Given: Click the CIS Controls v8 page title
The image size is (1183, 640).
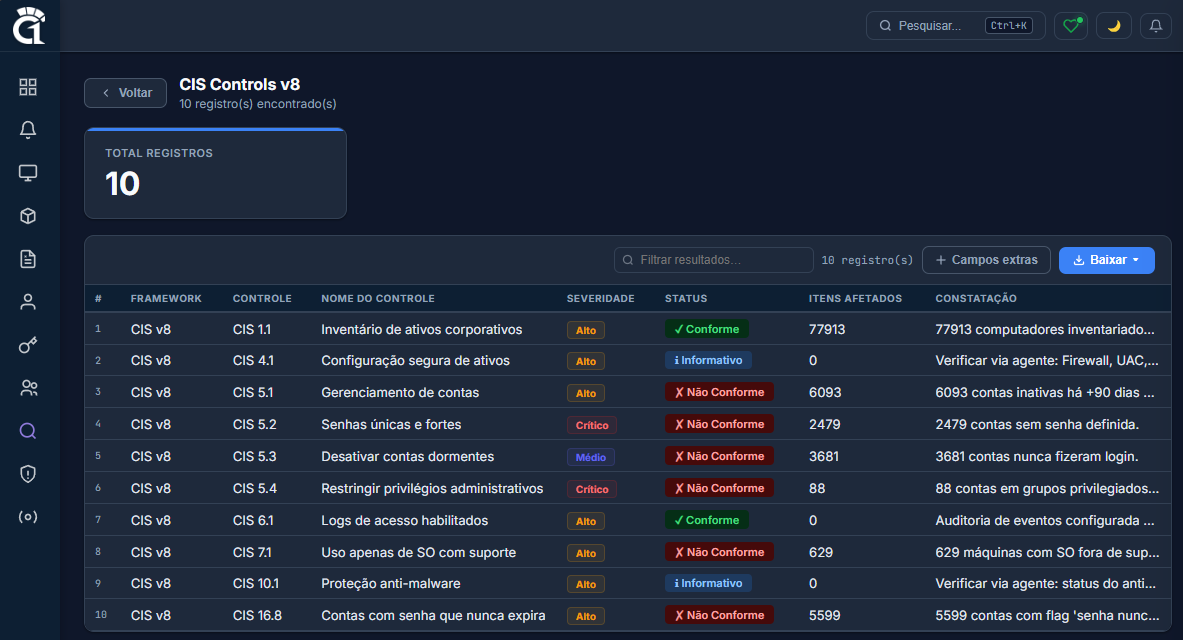Looking at the screenshot, I should 240,85.
